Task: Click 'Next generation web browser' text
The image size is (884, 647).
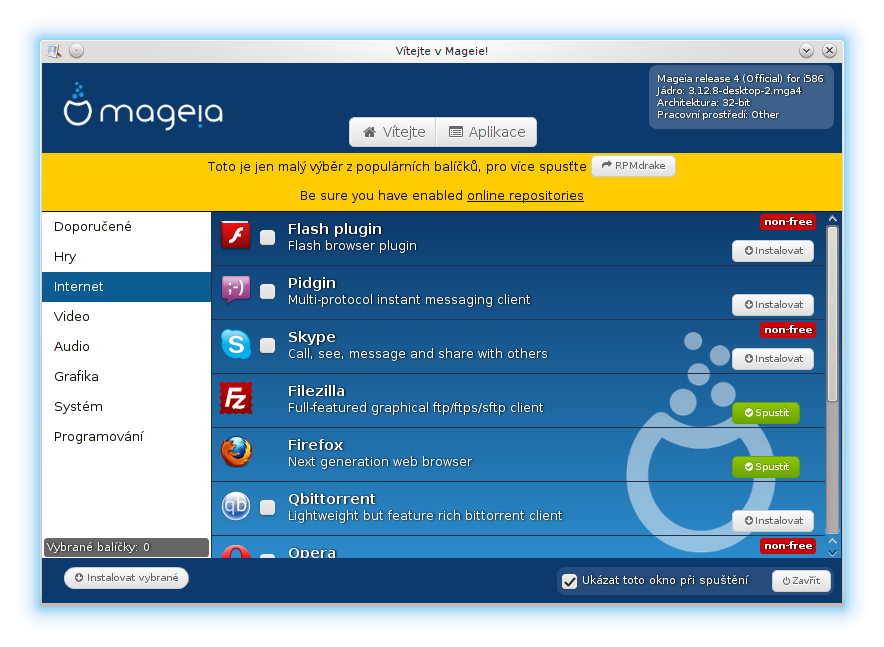Action: 380,462
